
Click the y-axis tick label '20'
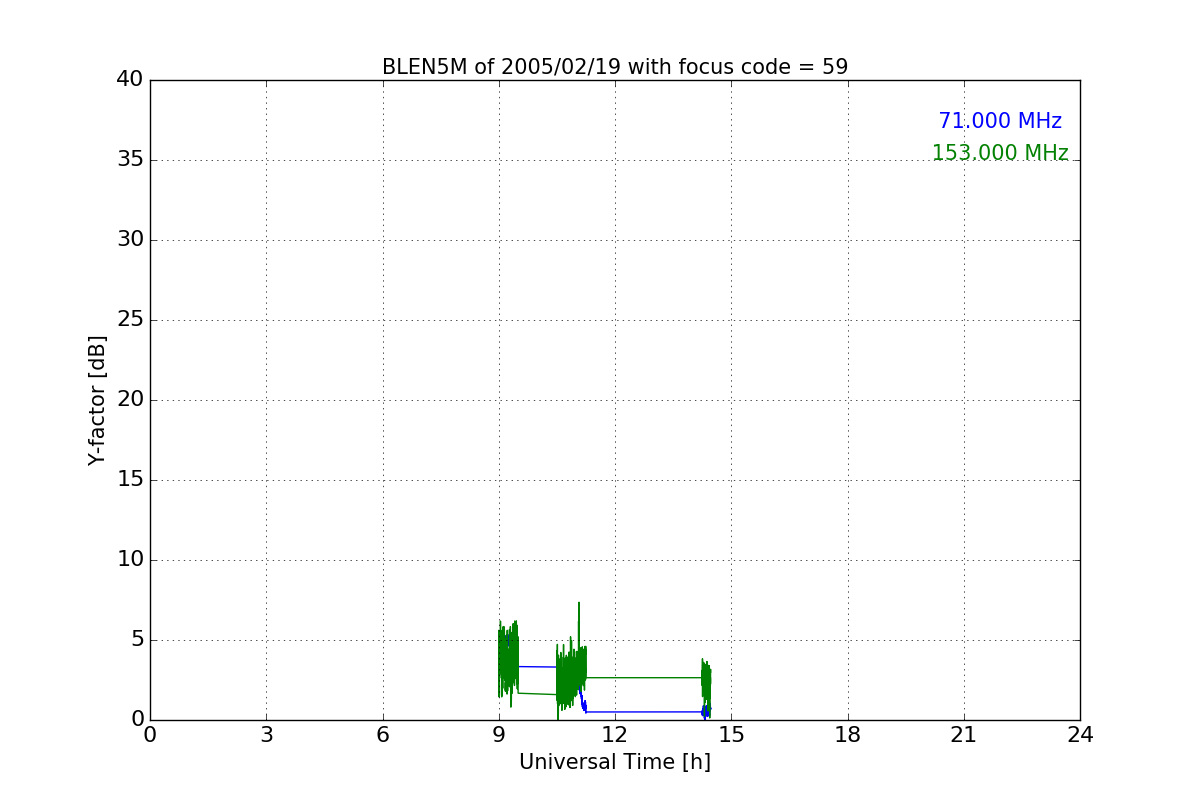[x=130, y=400]
